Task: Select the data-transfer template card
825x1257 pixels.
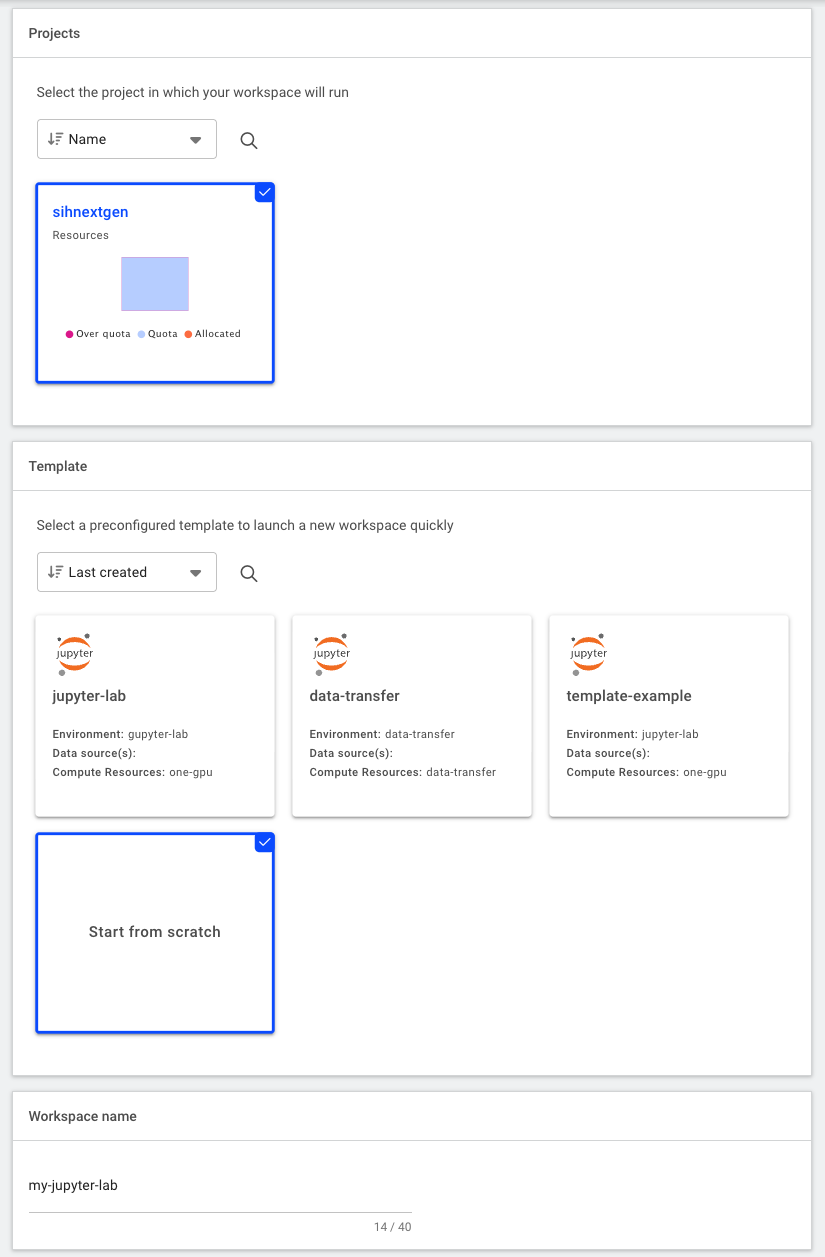Action: 411,716
